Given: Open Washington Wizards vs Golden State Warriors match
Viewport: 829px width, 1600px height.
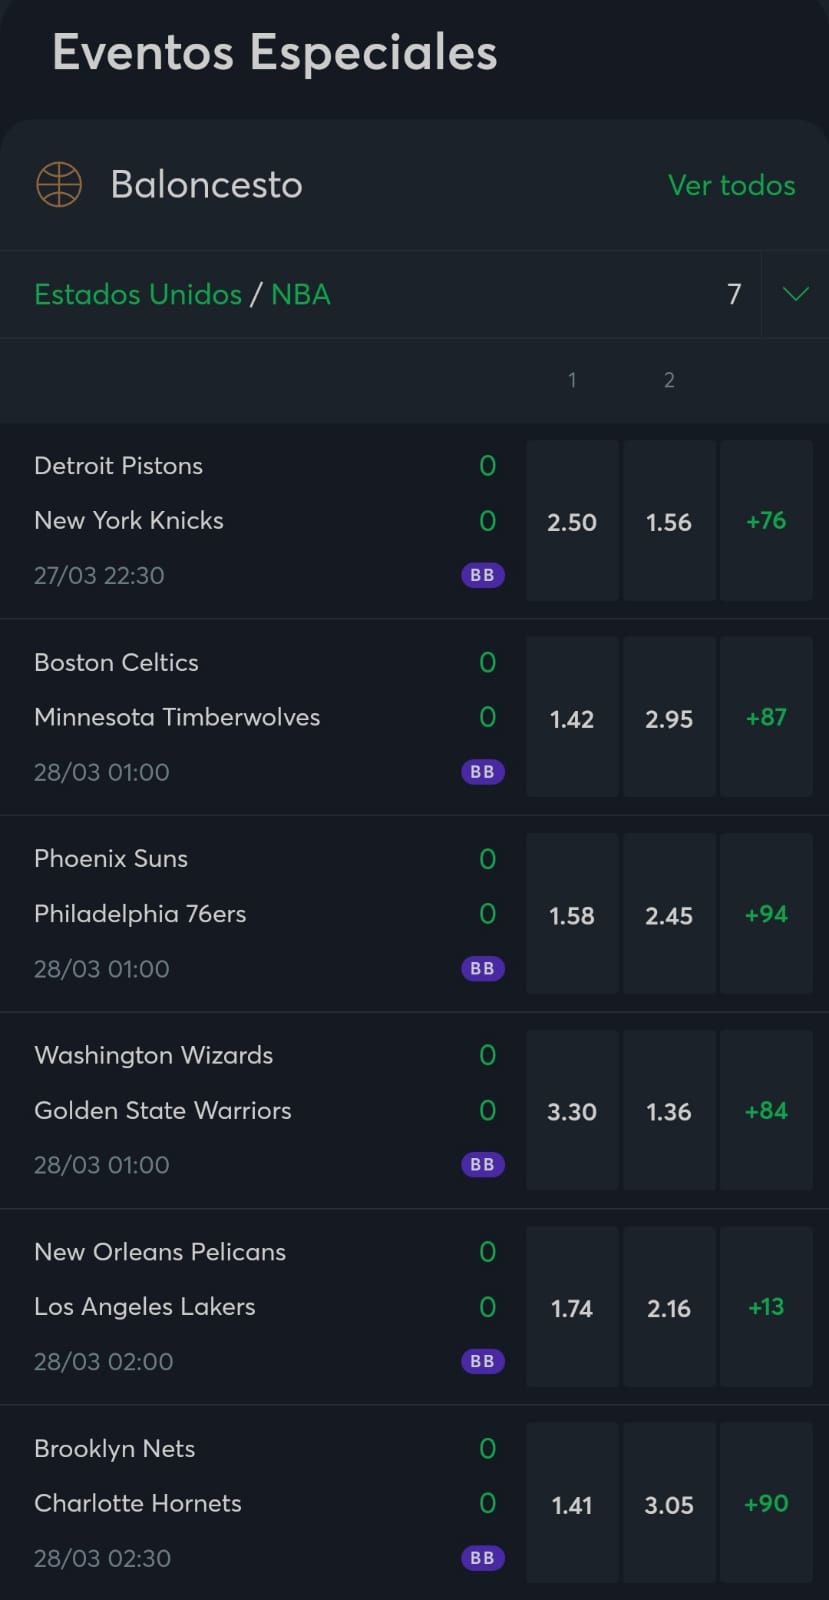Looking at the screenshot, I should [x=162, y=1083].
